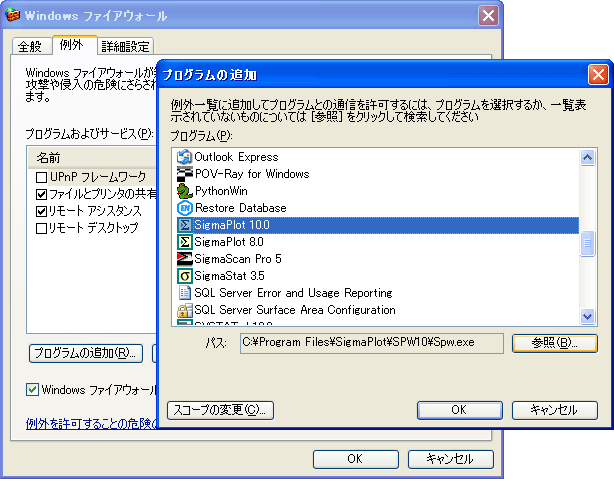Open the 詳細設定 tab

tap(125, 47)
